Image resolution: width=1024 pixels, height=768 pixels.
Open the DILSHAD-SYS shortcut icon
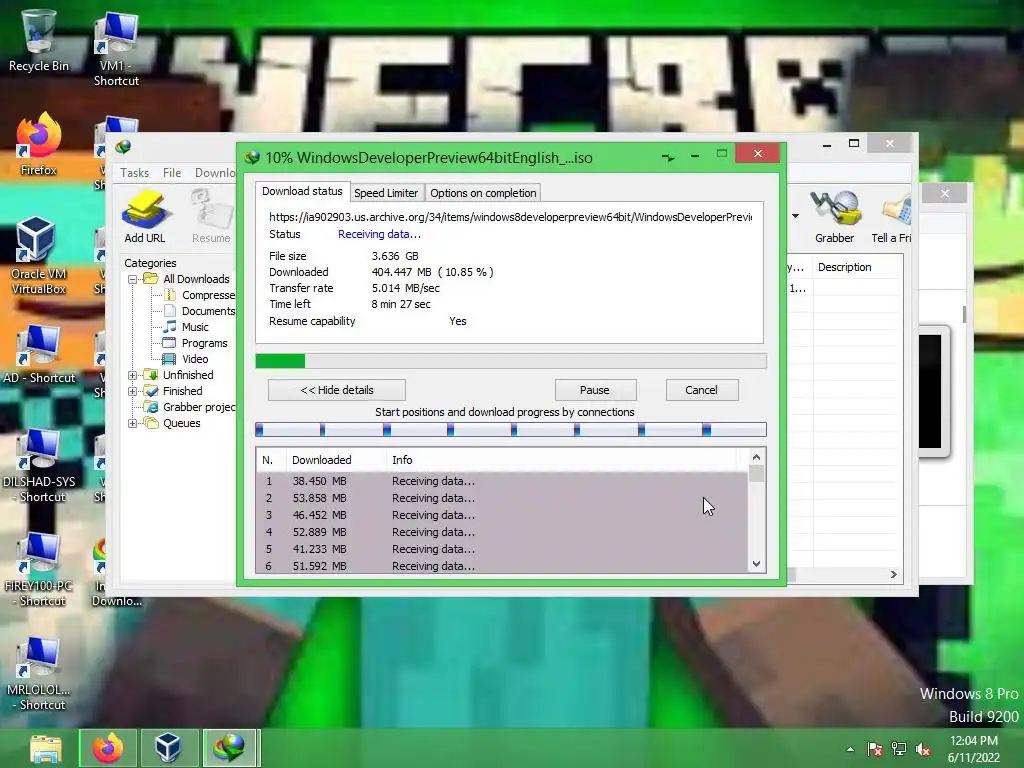(38, 465)
